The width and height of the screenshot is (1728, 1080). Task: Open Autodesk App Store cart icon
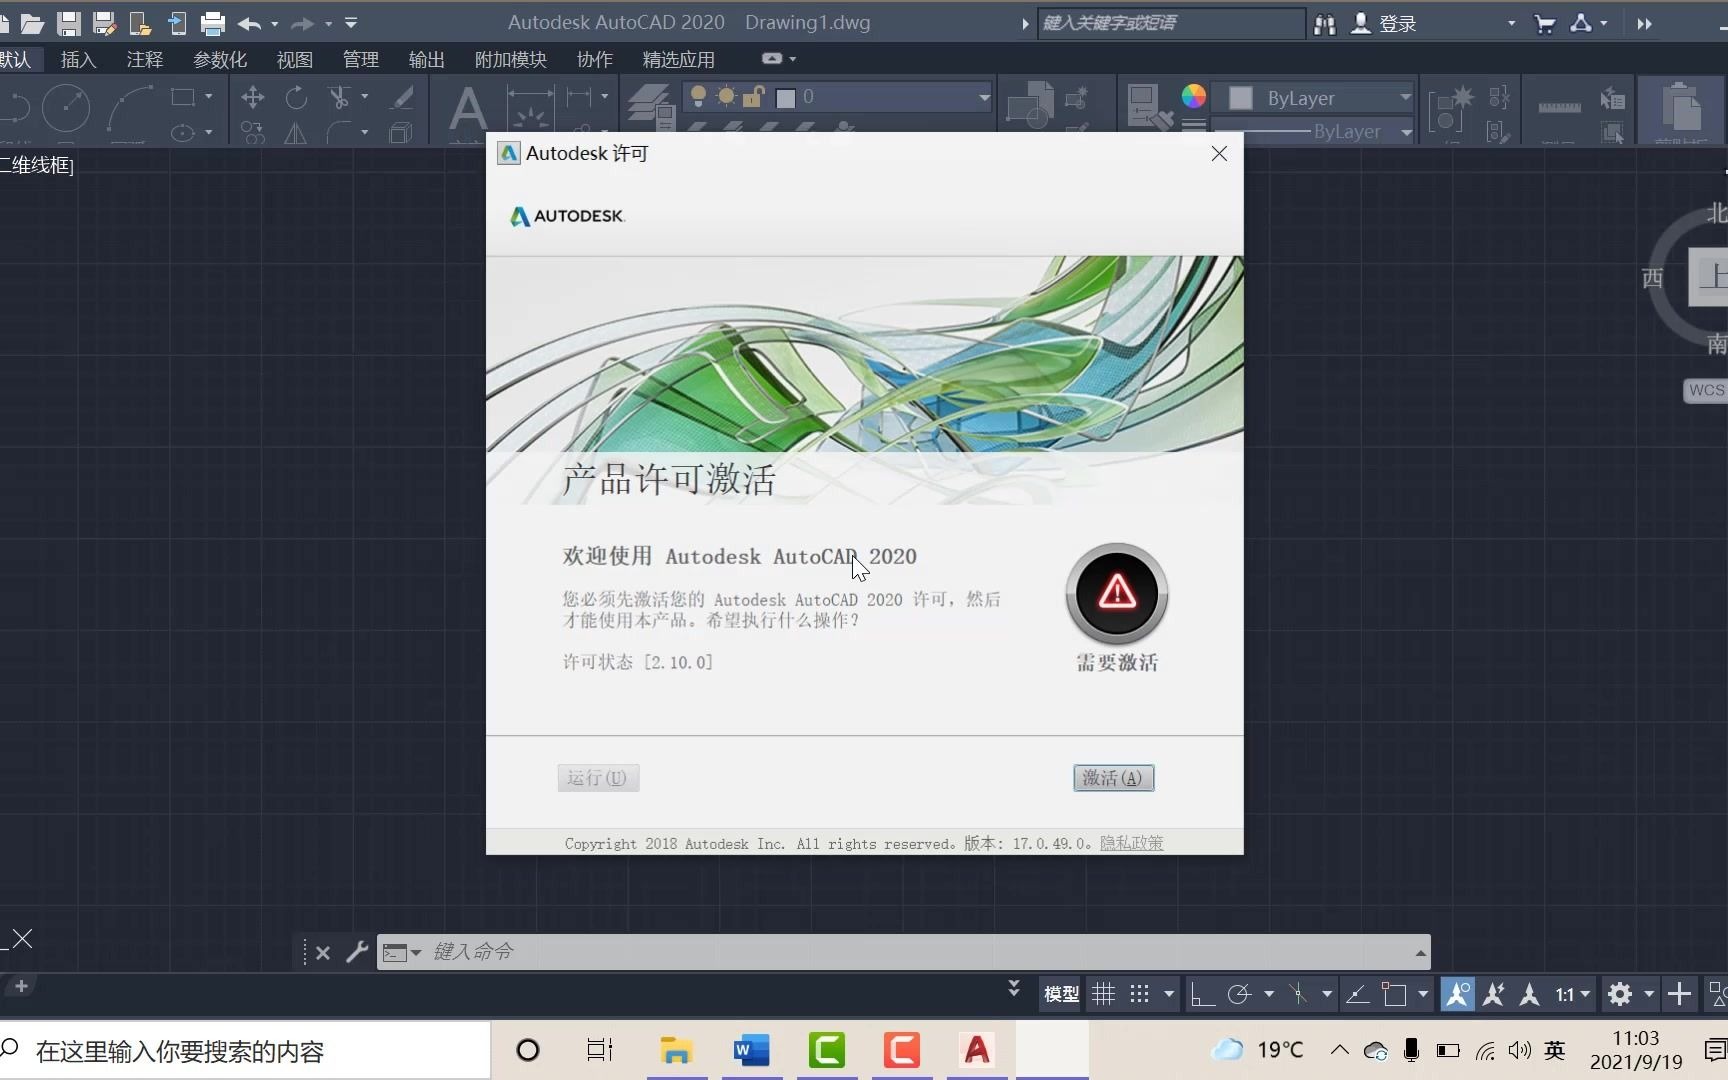[1545, 24]
